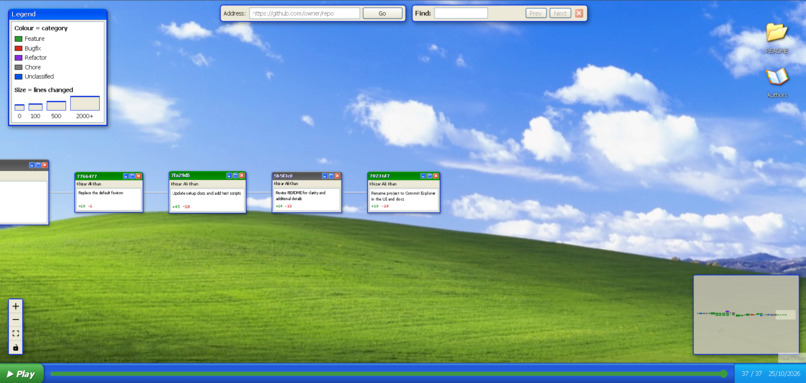Start playback with the Play button
The height and width of the screenshot is (383, 806).
21,374
